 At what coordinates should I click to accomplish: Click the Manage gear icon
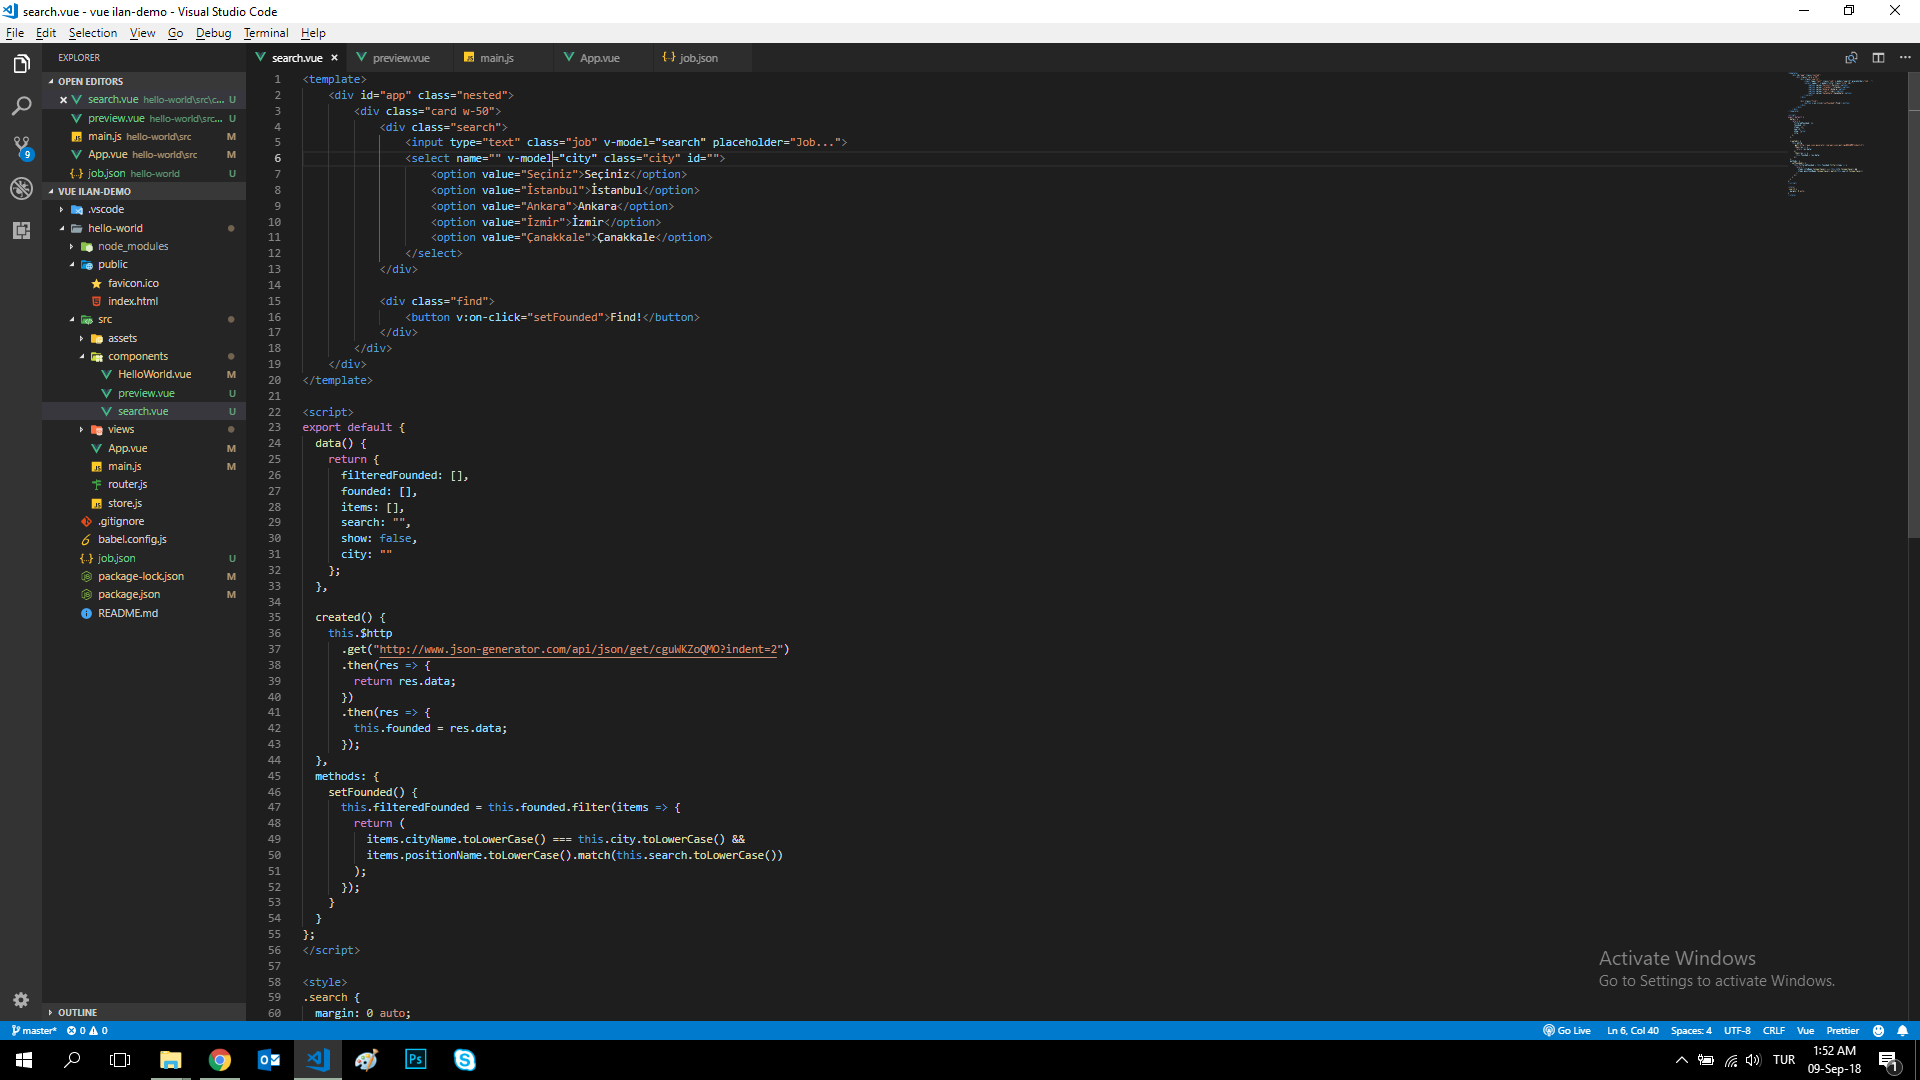click(x=21, y=1000)
